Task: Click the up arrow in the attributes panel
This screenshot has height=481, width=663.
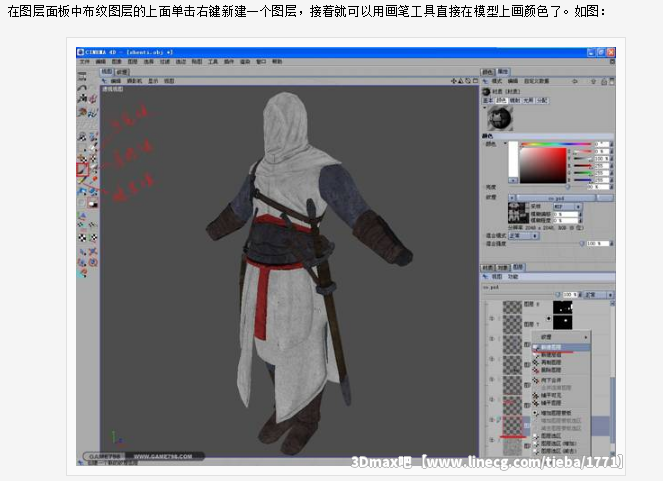Action: 594,81
